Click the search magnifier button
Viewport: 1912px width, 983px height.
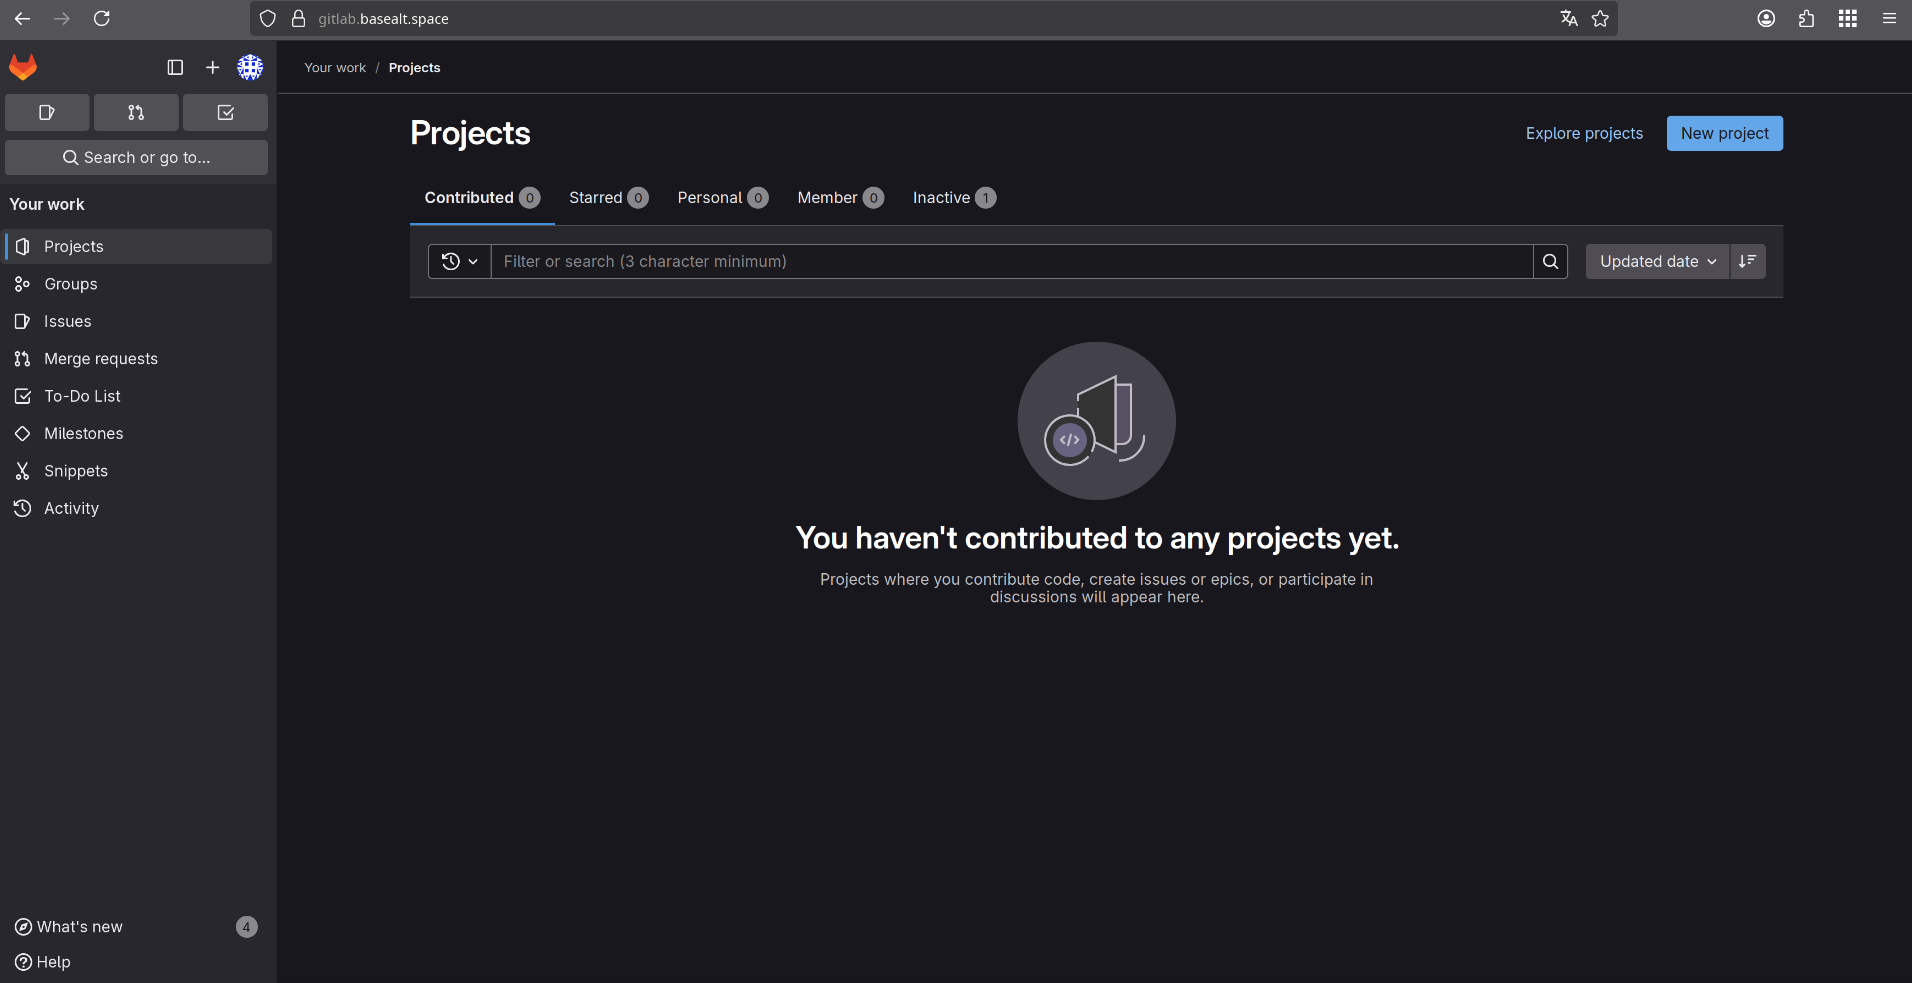1550,261
